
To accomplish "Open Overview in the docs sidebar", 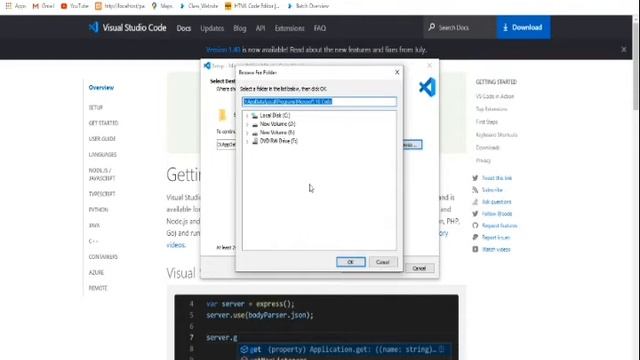I will click(x=101, y=88).
